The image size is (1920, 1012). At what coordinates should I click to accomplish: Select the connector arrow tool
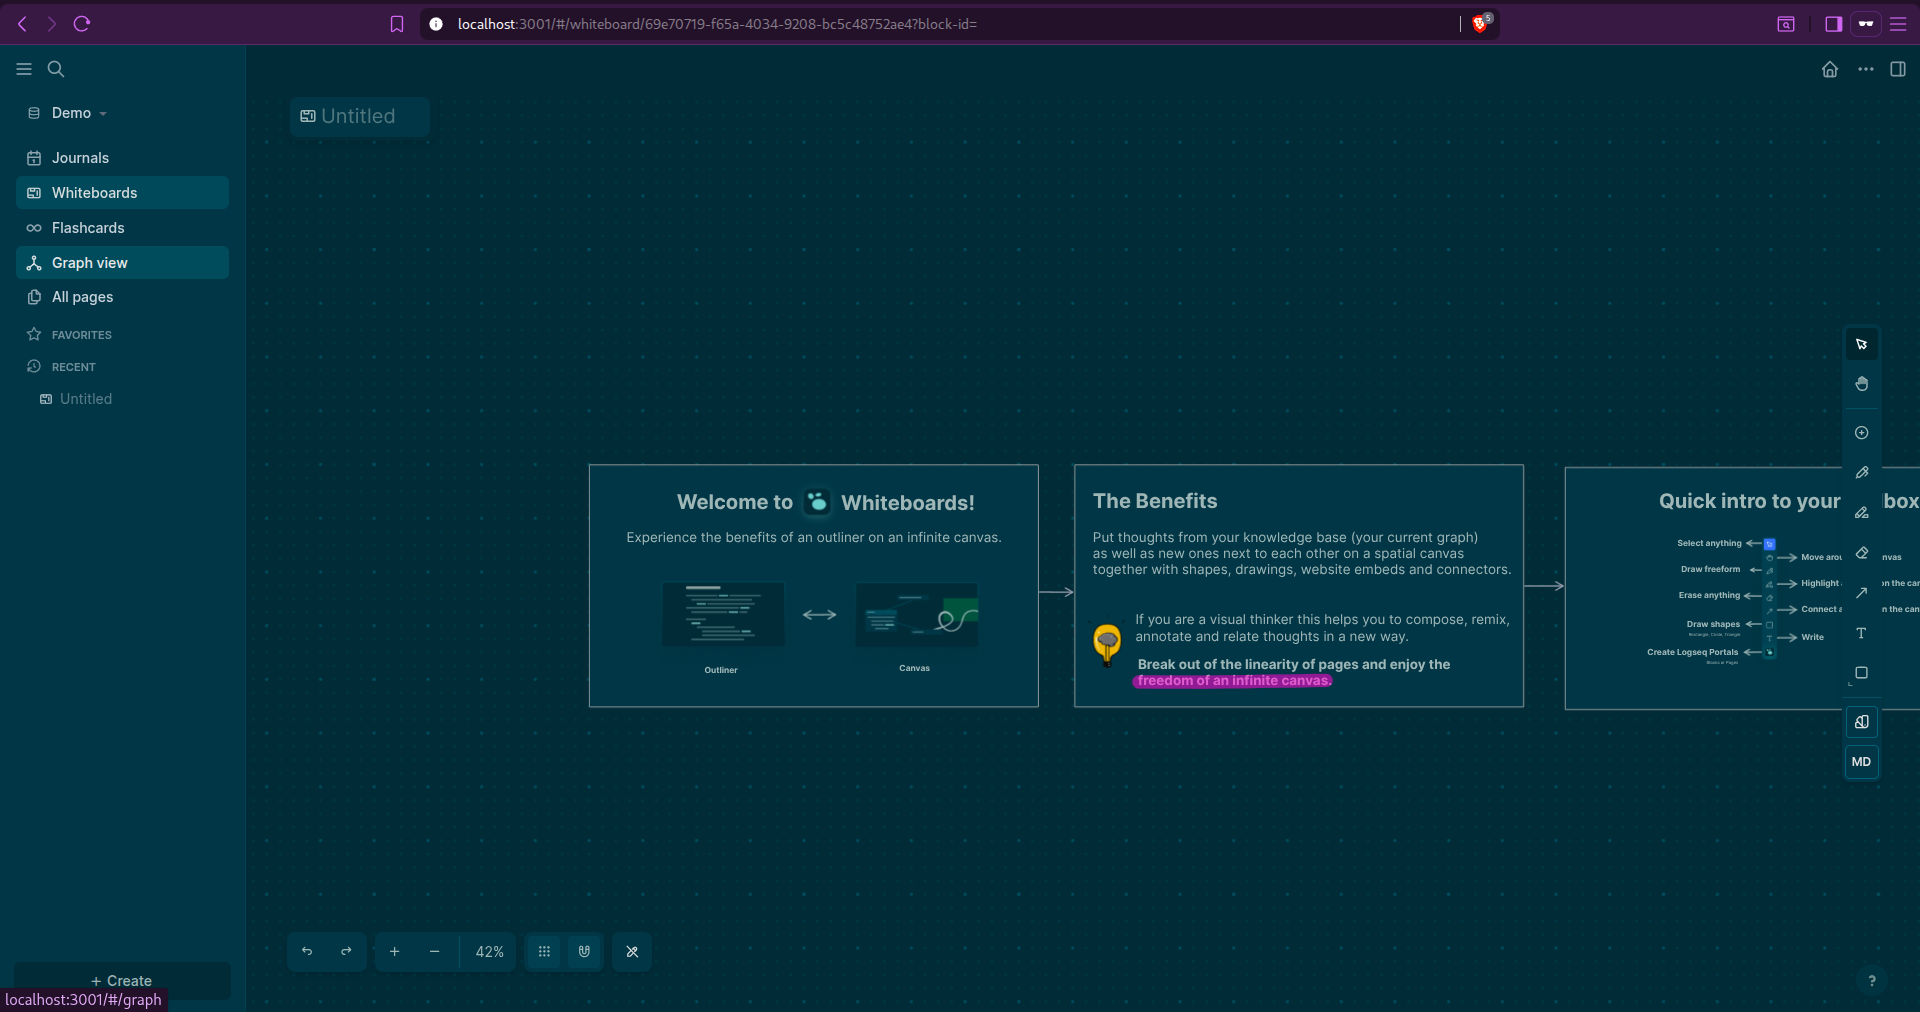point(1861,593)
